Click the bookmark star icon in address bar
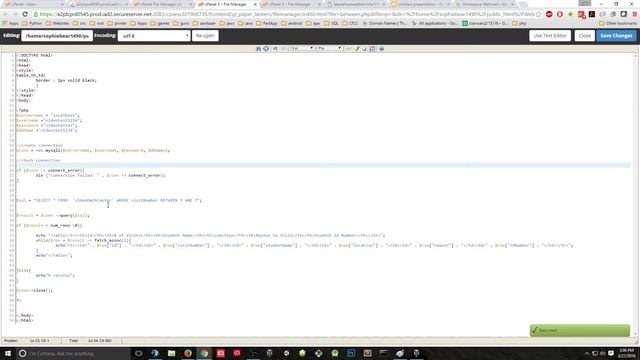This screenshot has height=360, width=640. 538,14
